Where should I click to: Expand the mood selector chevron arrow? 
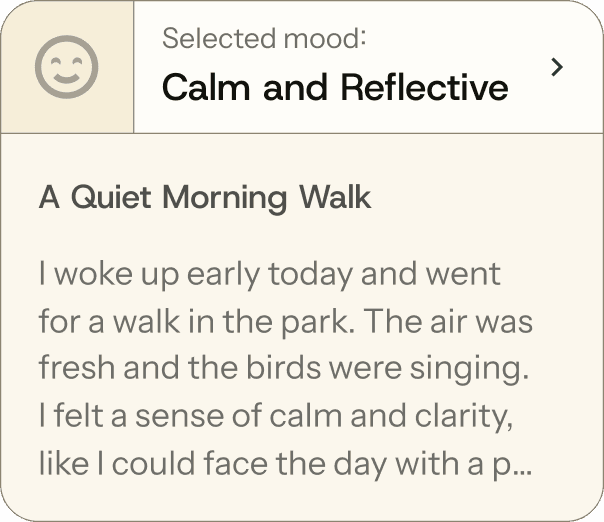(558, 67)
